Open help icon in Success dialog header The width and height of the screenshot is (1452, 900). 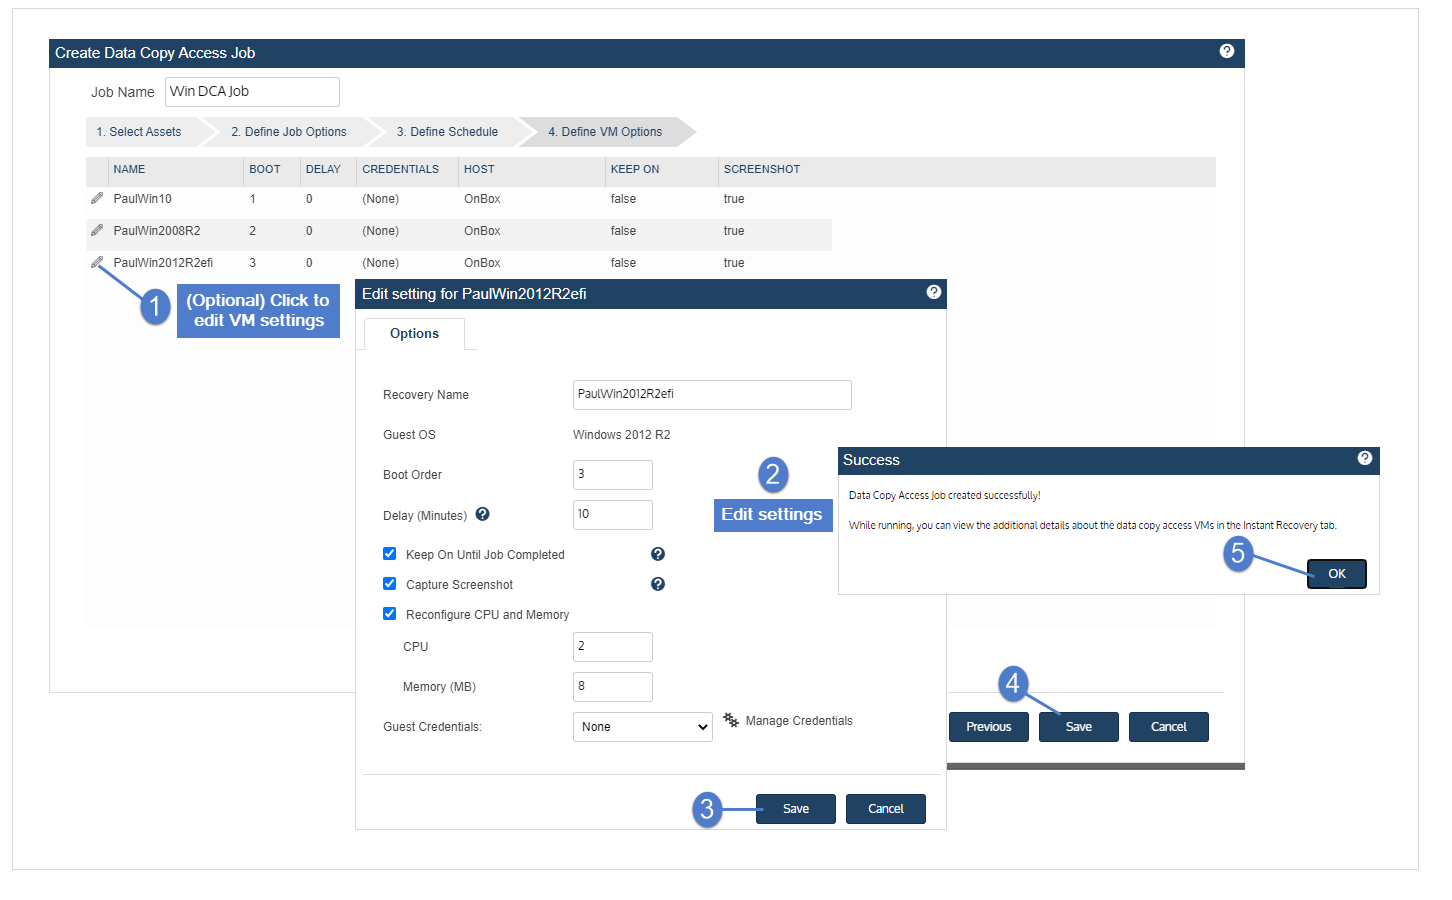(x=1365, y=458)
